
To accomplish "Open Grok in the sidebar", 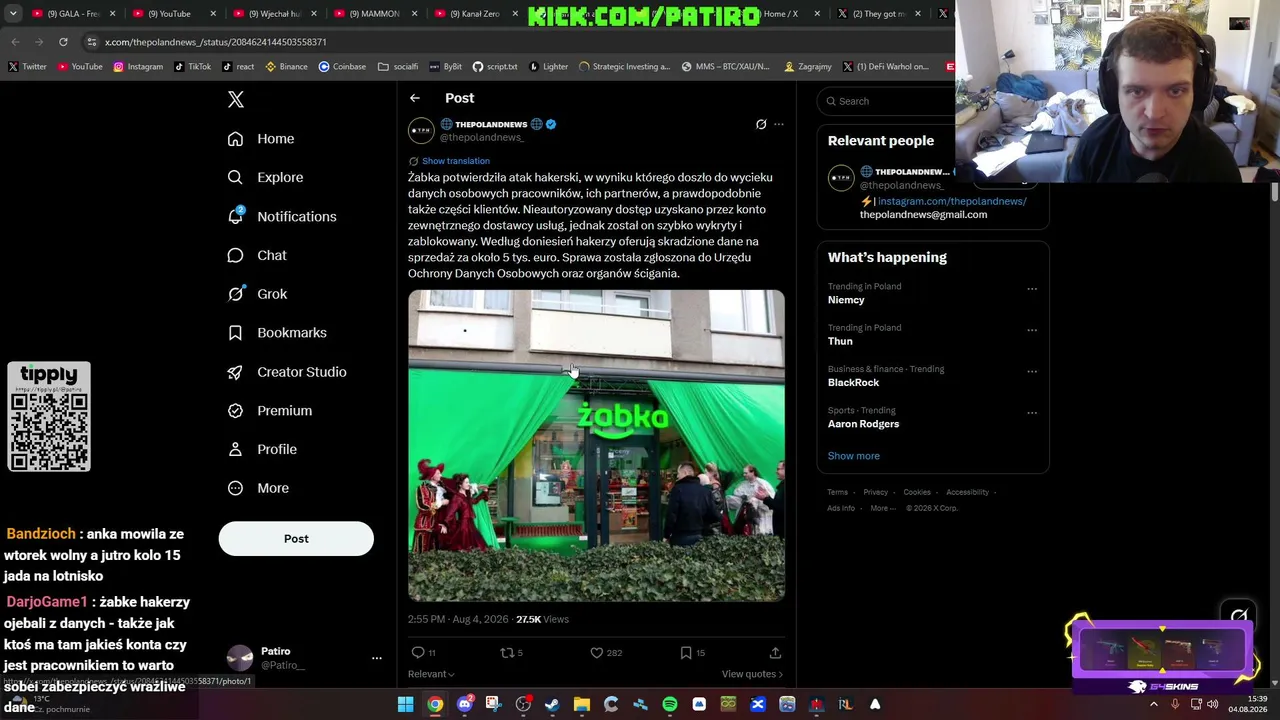I will click(257, 294).
